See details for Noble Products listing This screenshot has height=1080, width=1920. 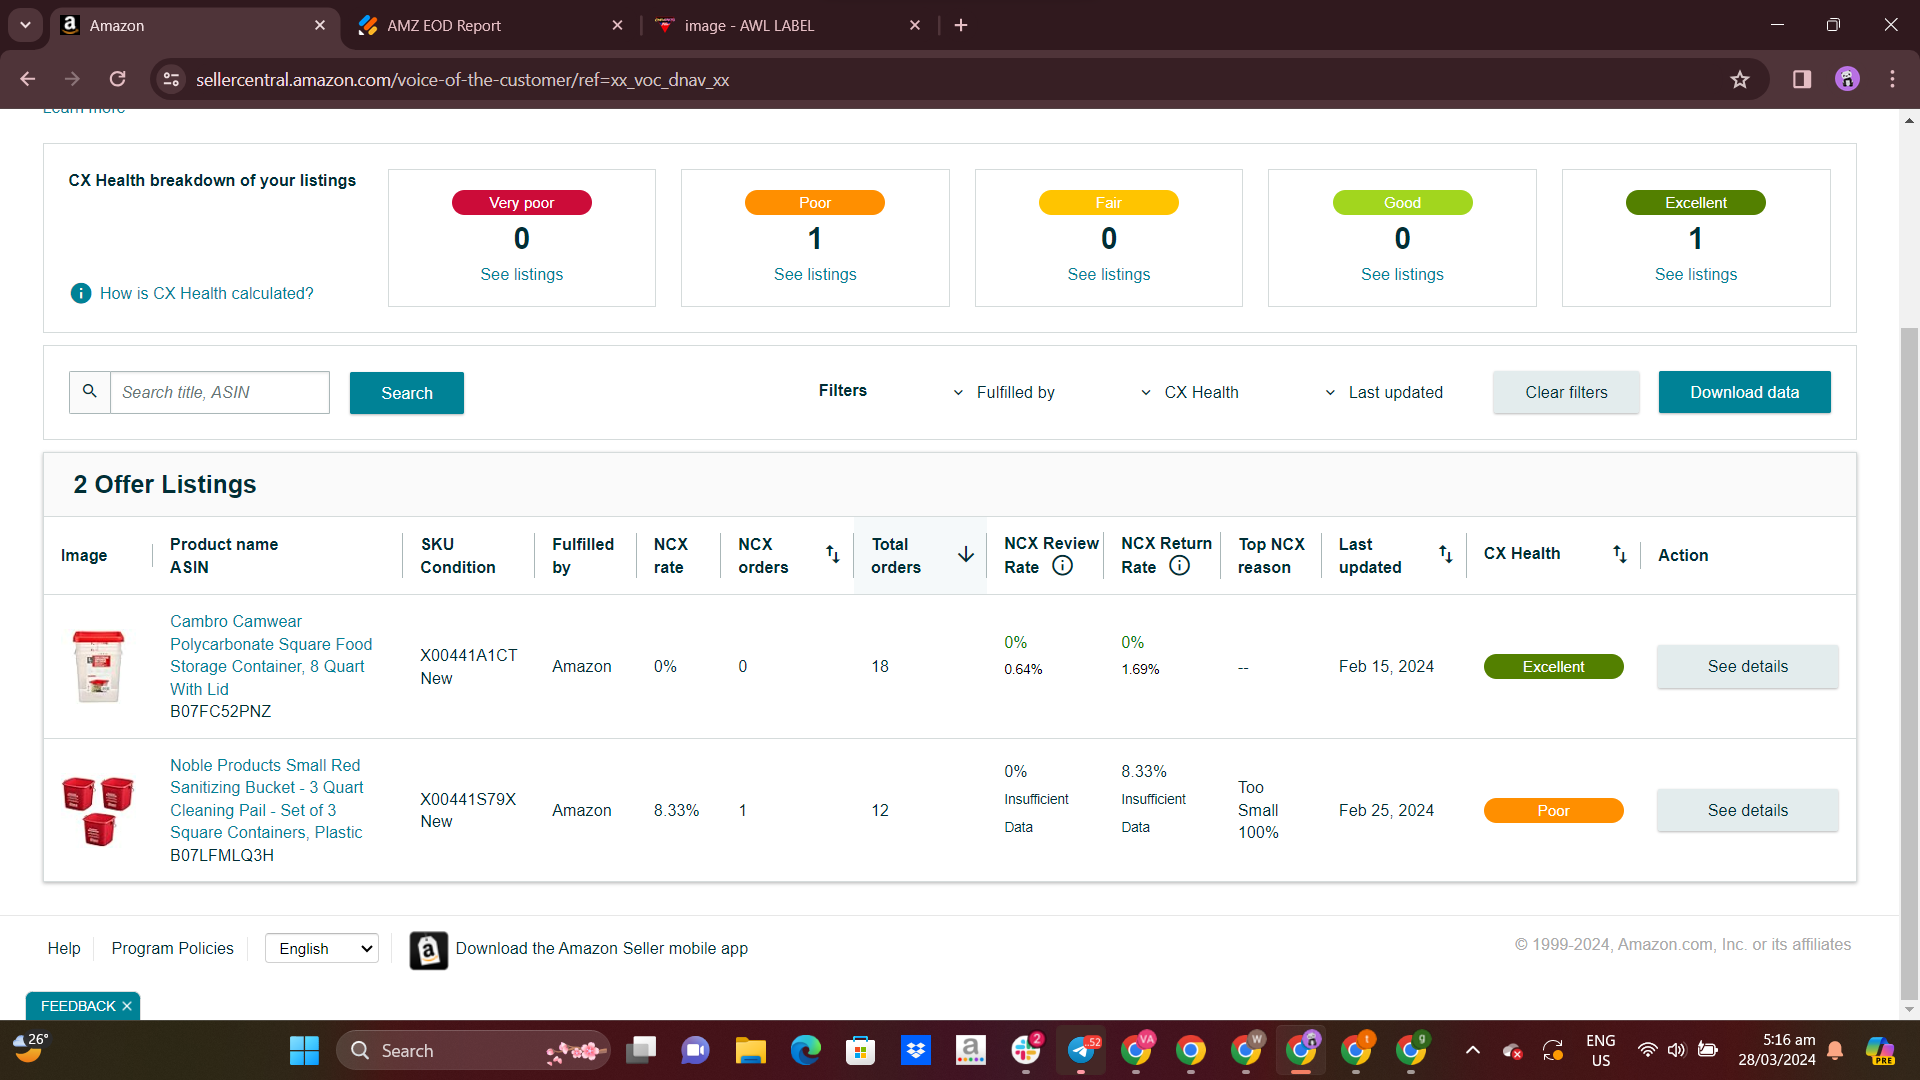(1747, 810)
